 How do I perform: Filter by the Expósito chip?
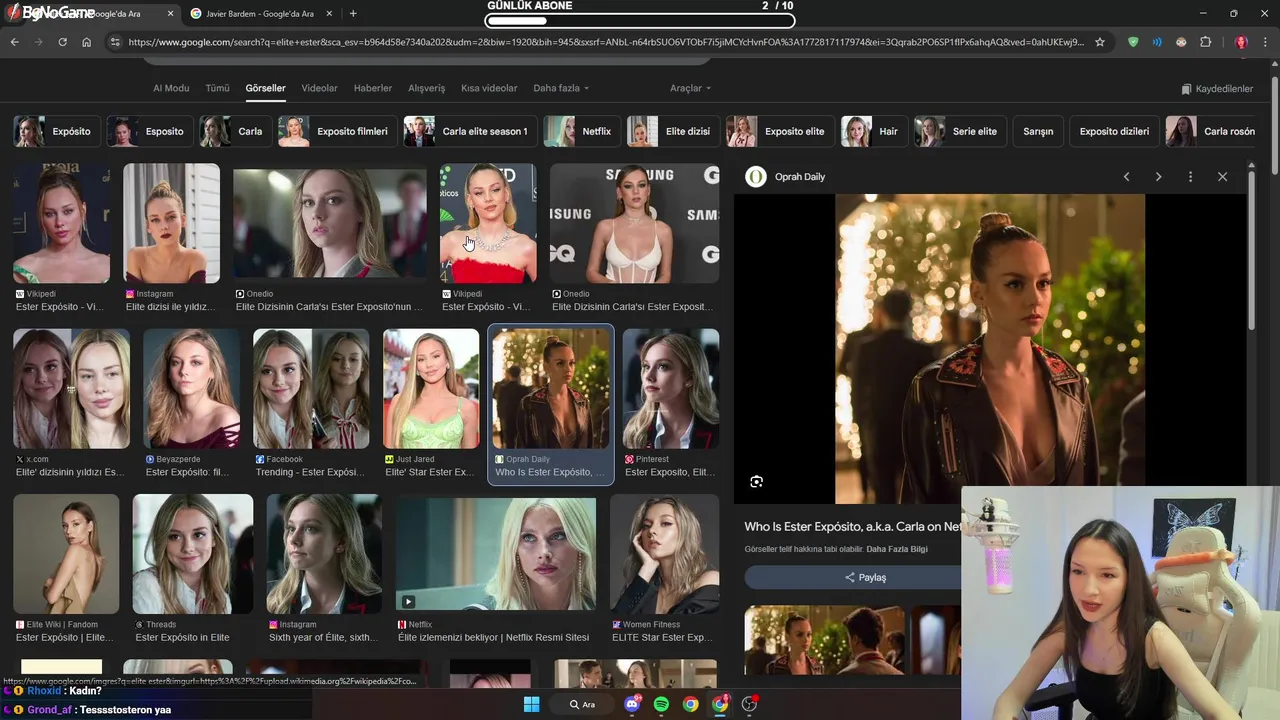(x=57, y=131)
